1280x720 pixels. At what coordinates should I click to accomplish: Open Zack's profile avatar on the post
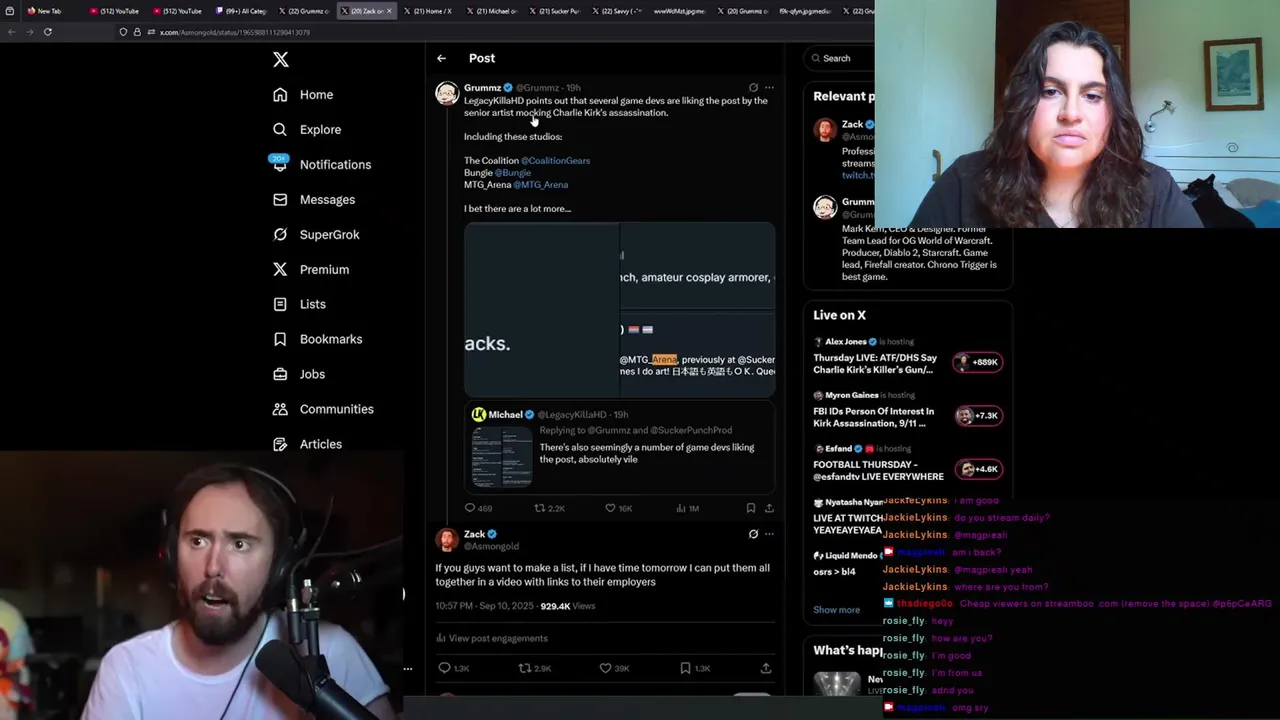(447, 540)
